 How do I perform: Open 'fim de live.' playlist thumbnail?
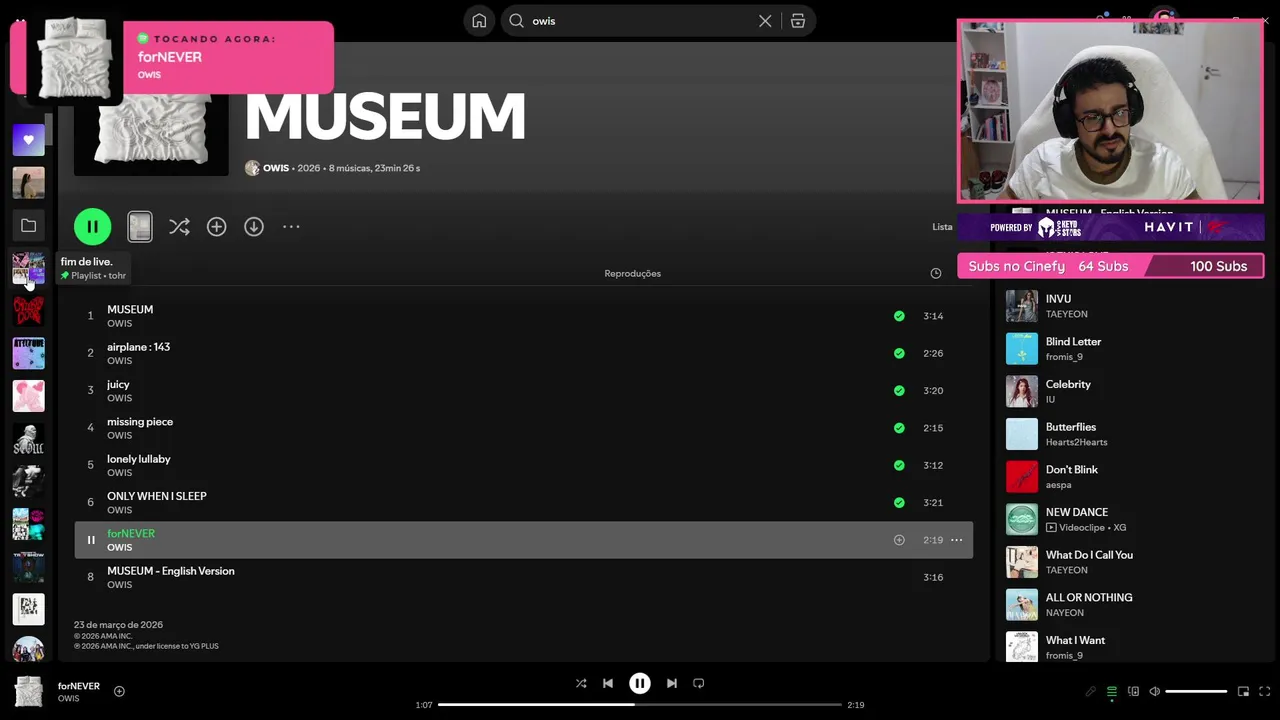click(x=28, y=268)
